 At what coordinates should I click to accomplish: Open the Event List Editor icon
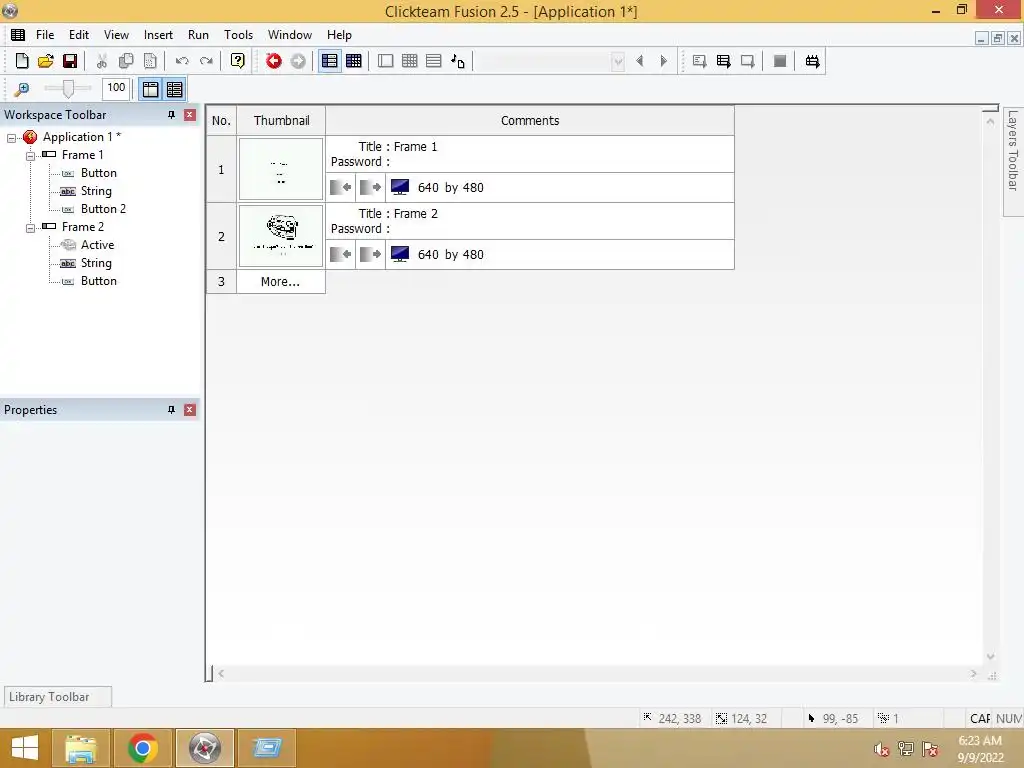[434, 61]
